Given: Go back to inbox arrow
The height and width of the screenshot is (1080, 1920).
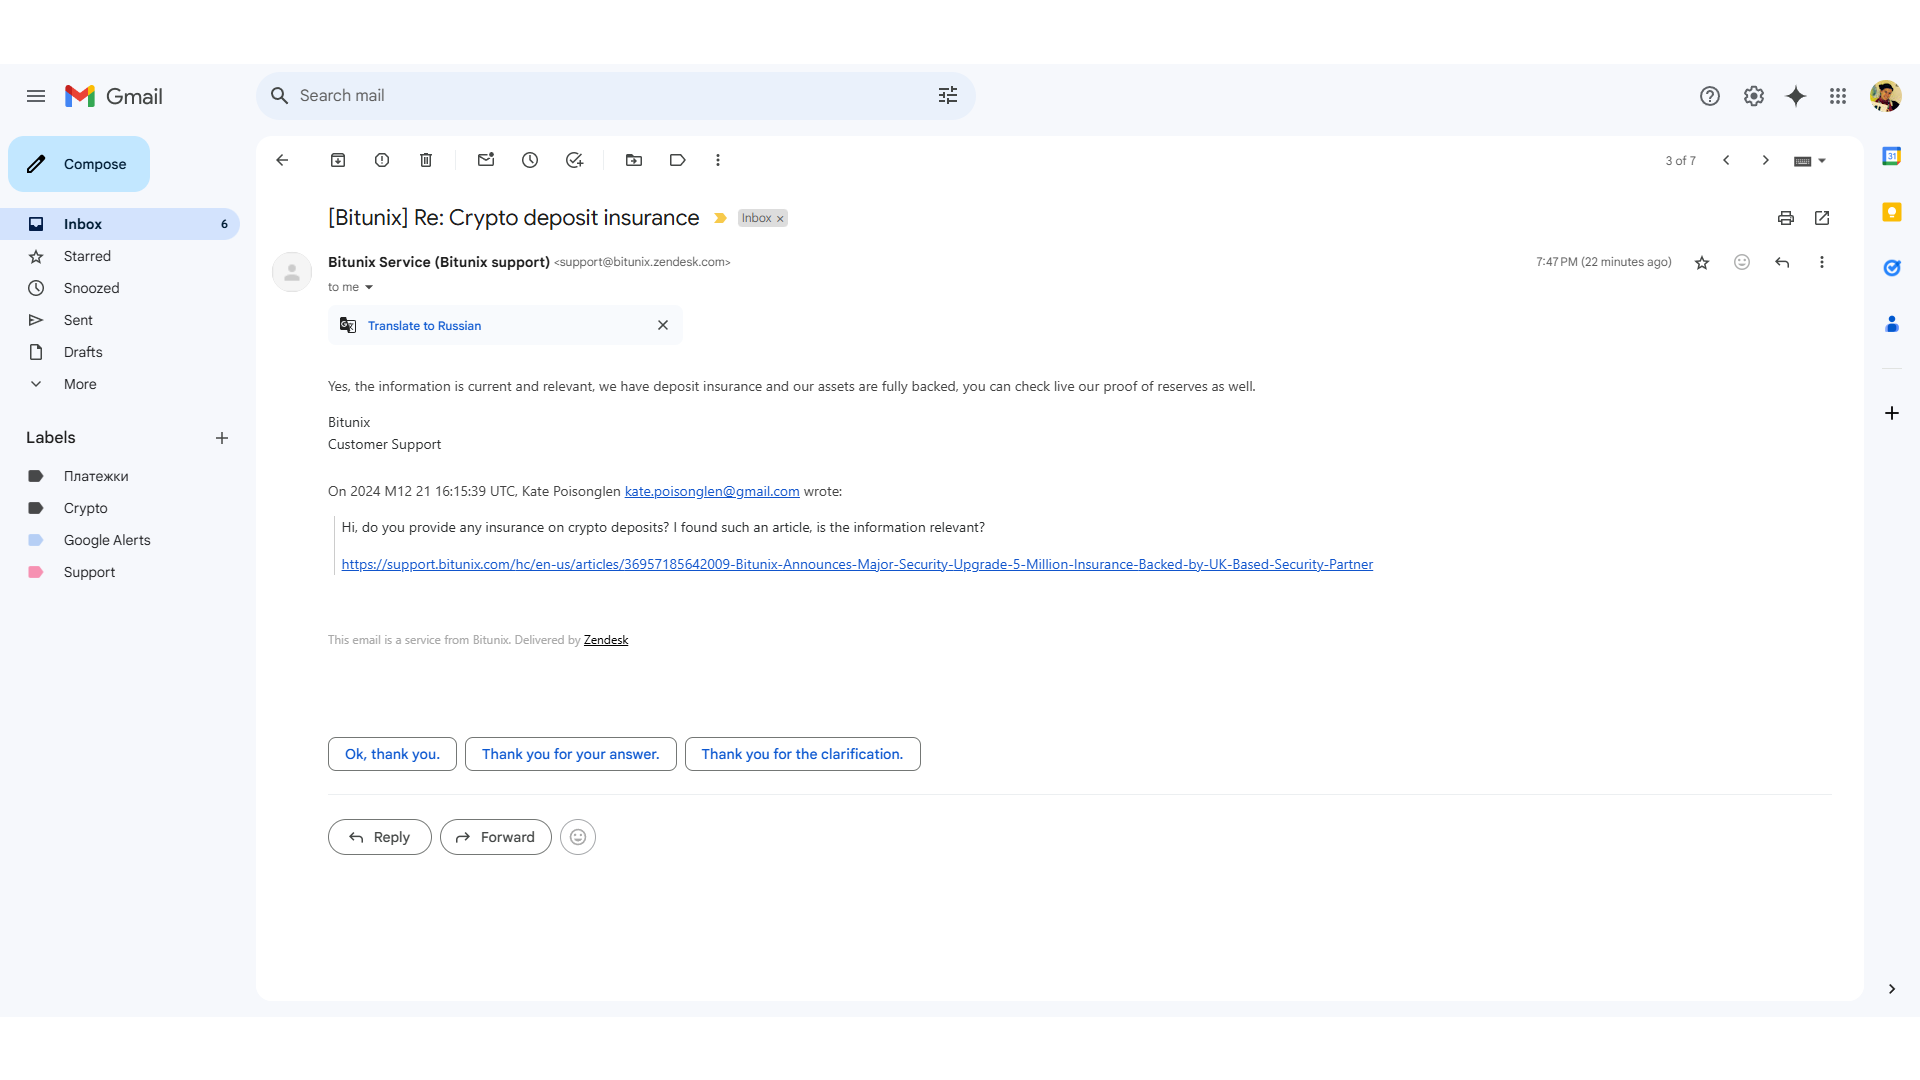Looking at the screenshot, I should click(x=282, y=160).
